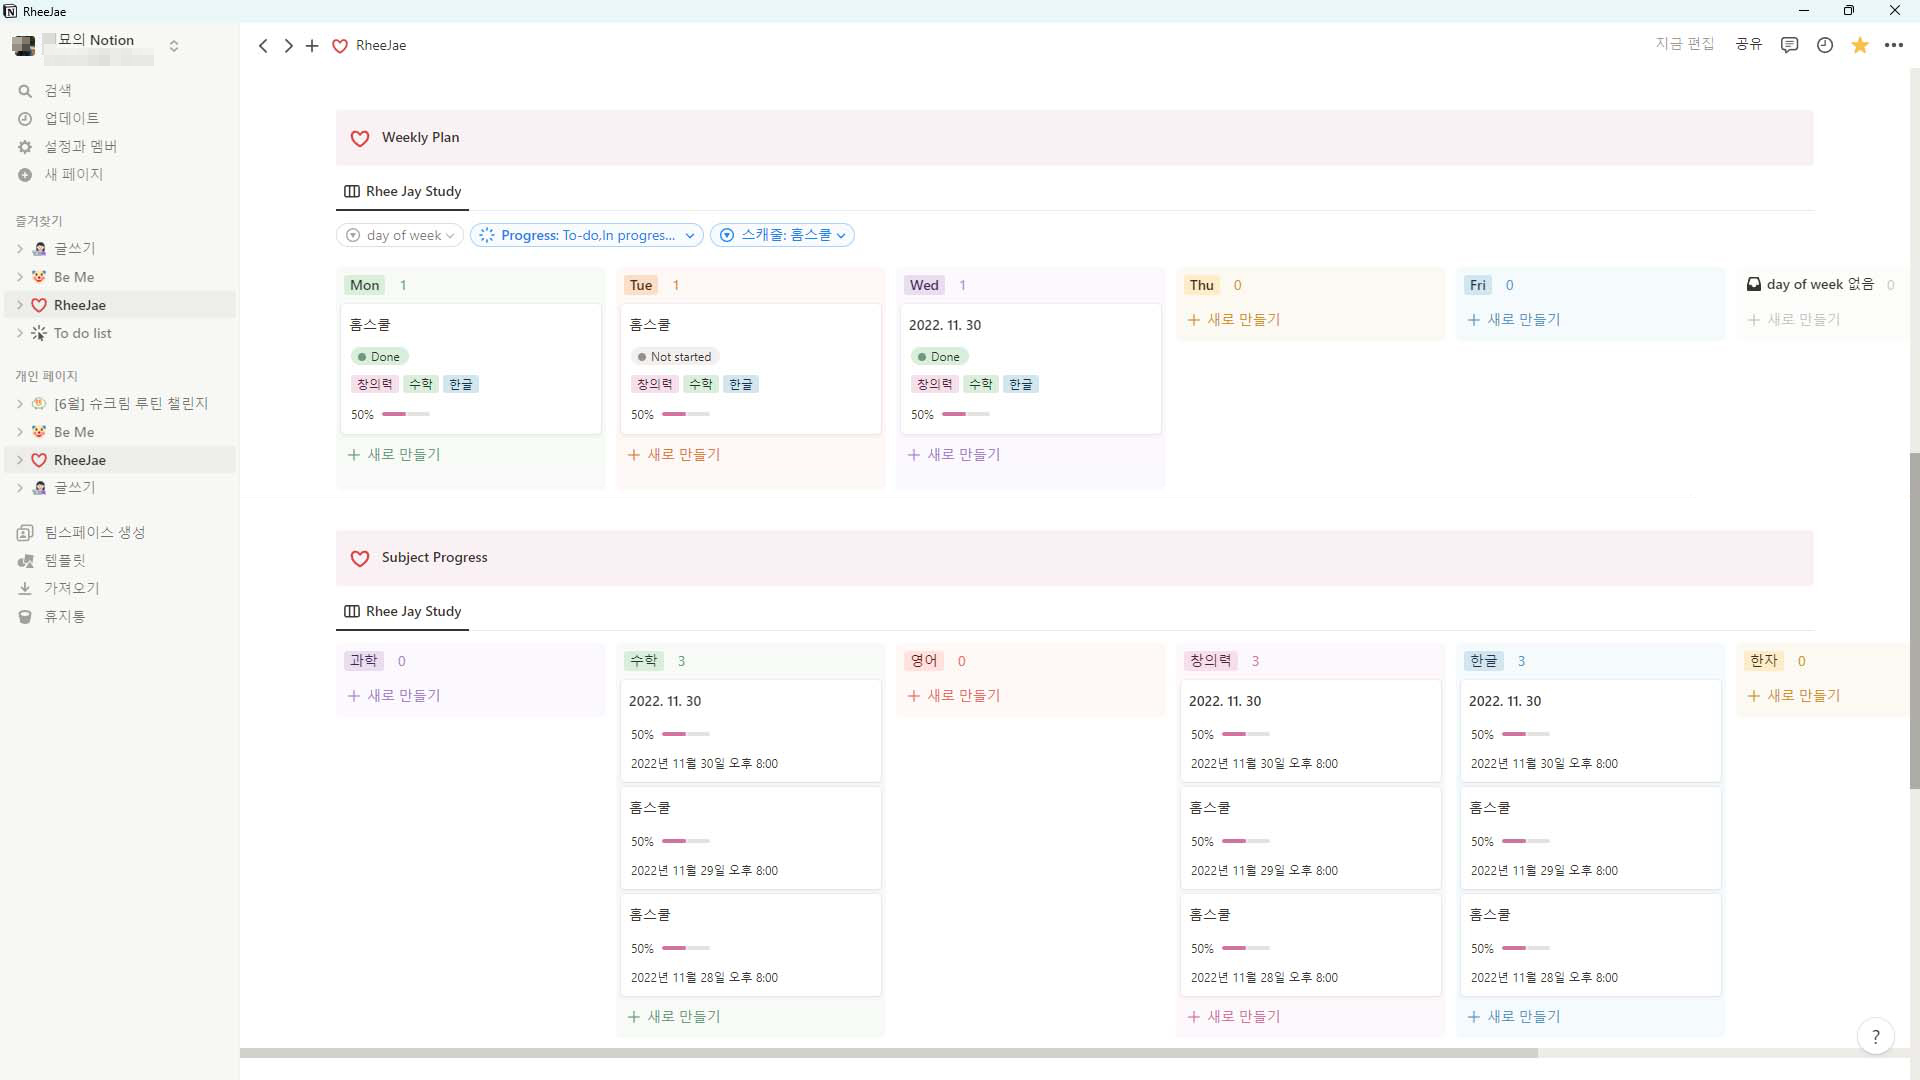The image size is (1920, 1080).
Task: Click the Not started status on Tue card
Action: (675, 357)
